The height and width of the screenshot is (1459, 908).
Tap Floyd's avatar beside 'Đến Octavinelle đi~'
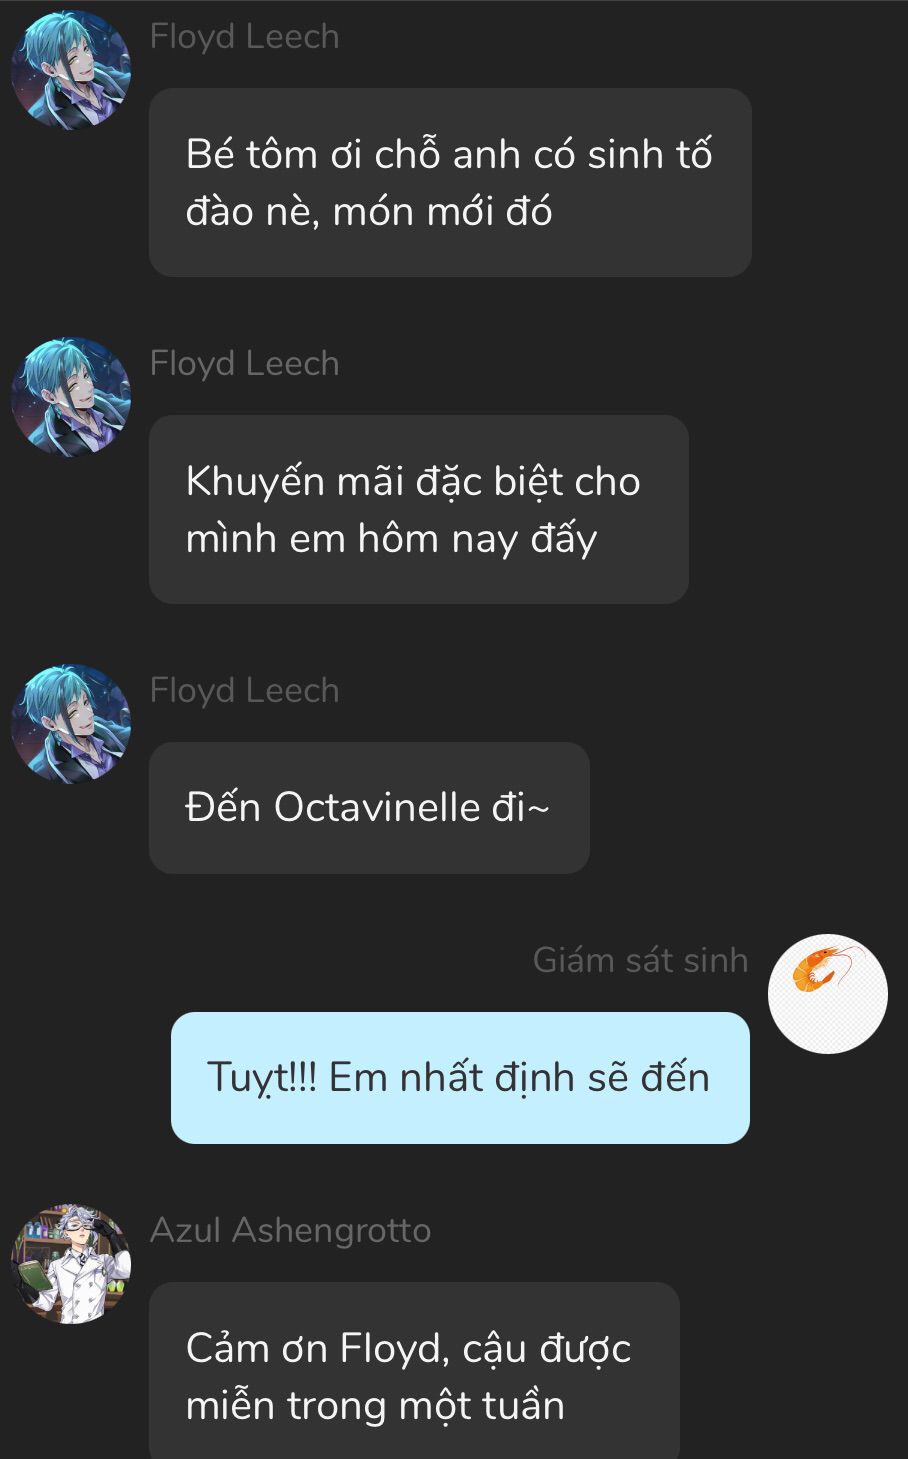click(70, 724)
